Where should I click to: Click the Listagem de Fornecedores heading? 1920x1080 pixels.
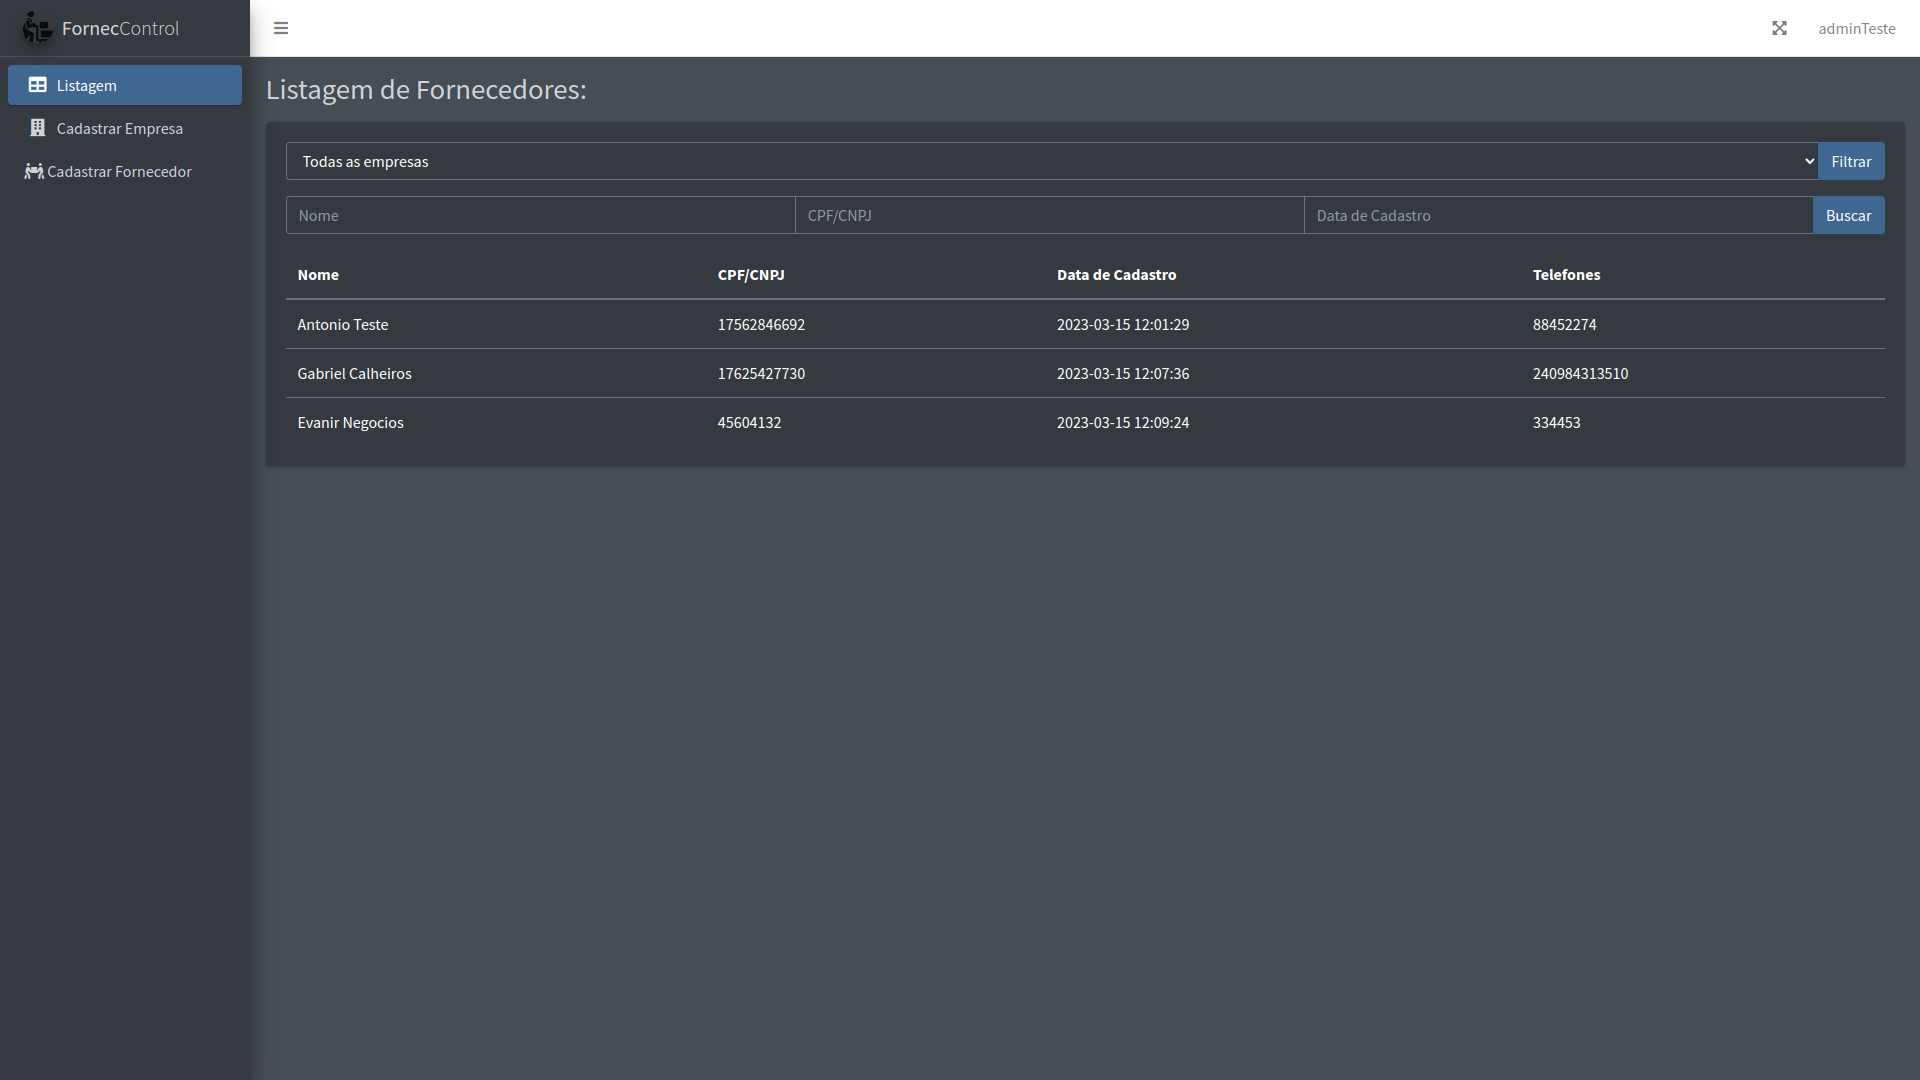coord(426,89)
